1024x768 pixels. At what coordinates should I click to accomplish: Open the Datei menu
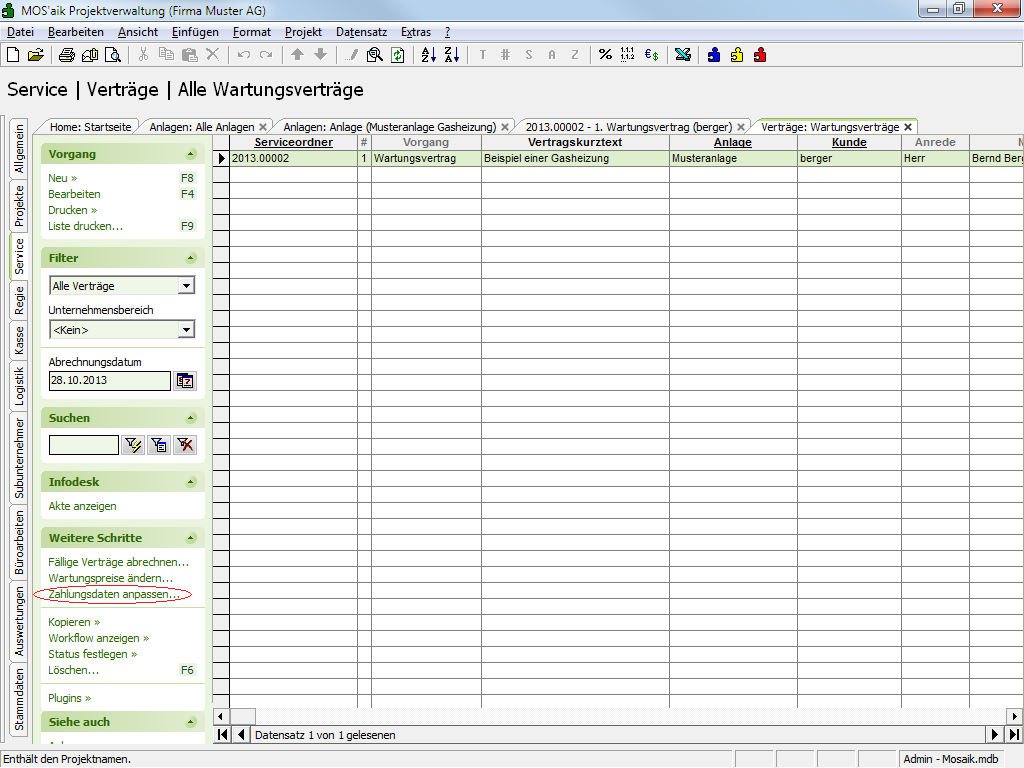coord(20,32)
